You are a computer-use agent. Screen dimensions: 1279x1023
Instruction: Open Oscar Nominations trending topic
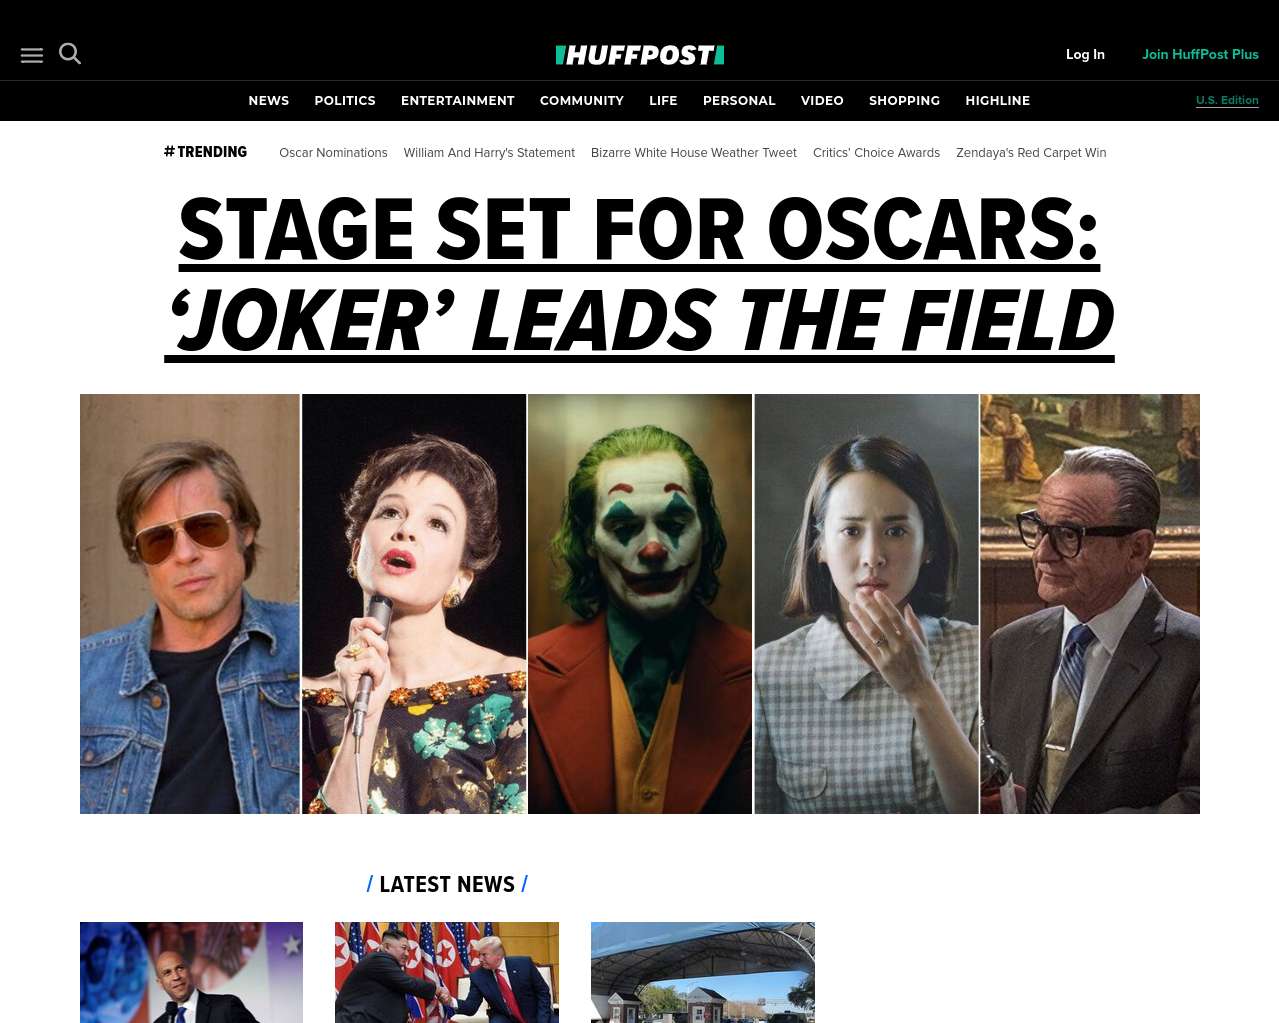pyautogui.click(x=333, y=153)
